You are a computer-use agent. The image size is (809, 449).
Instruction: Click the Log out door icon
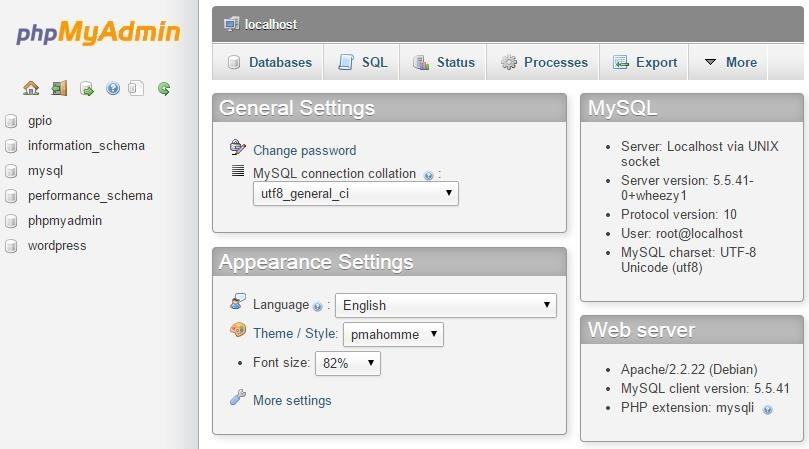tap(59, 88)
